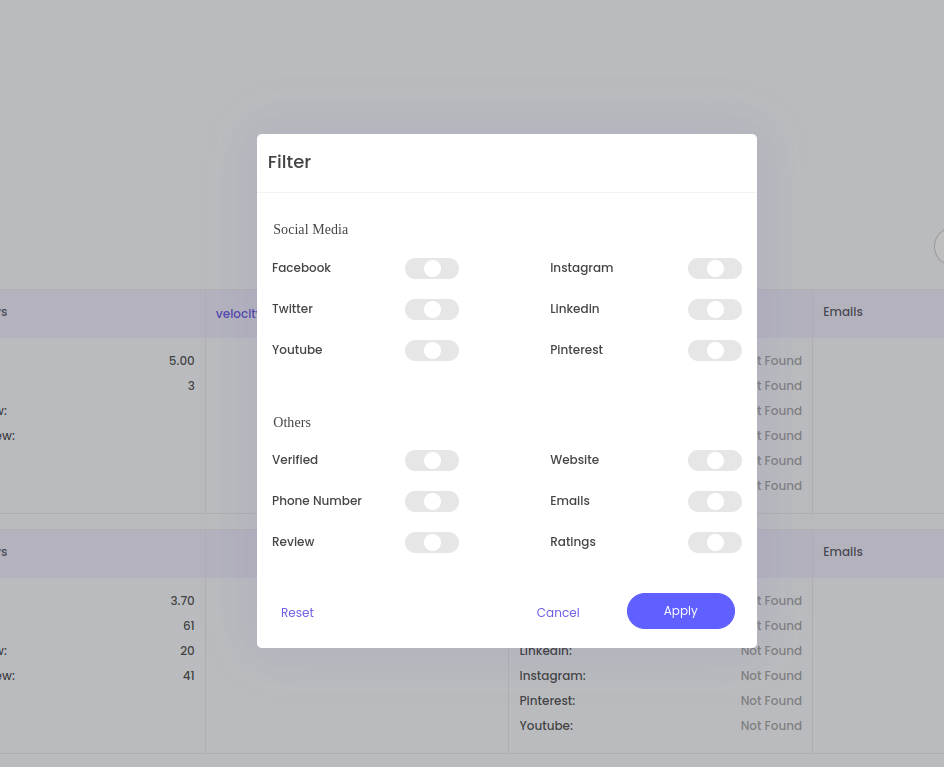The image size is (944, 767).
Task: Click the round button at right edge
Action: pyautogui.click(x=939, y=246)
